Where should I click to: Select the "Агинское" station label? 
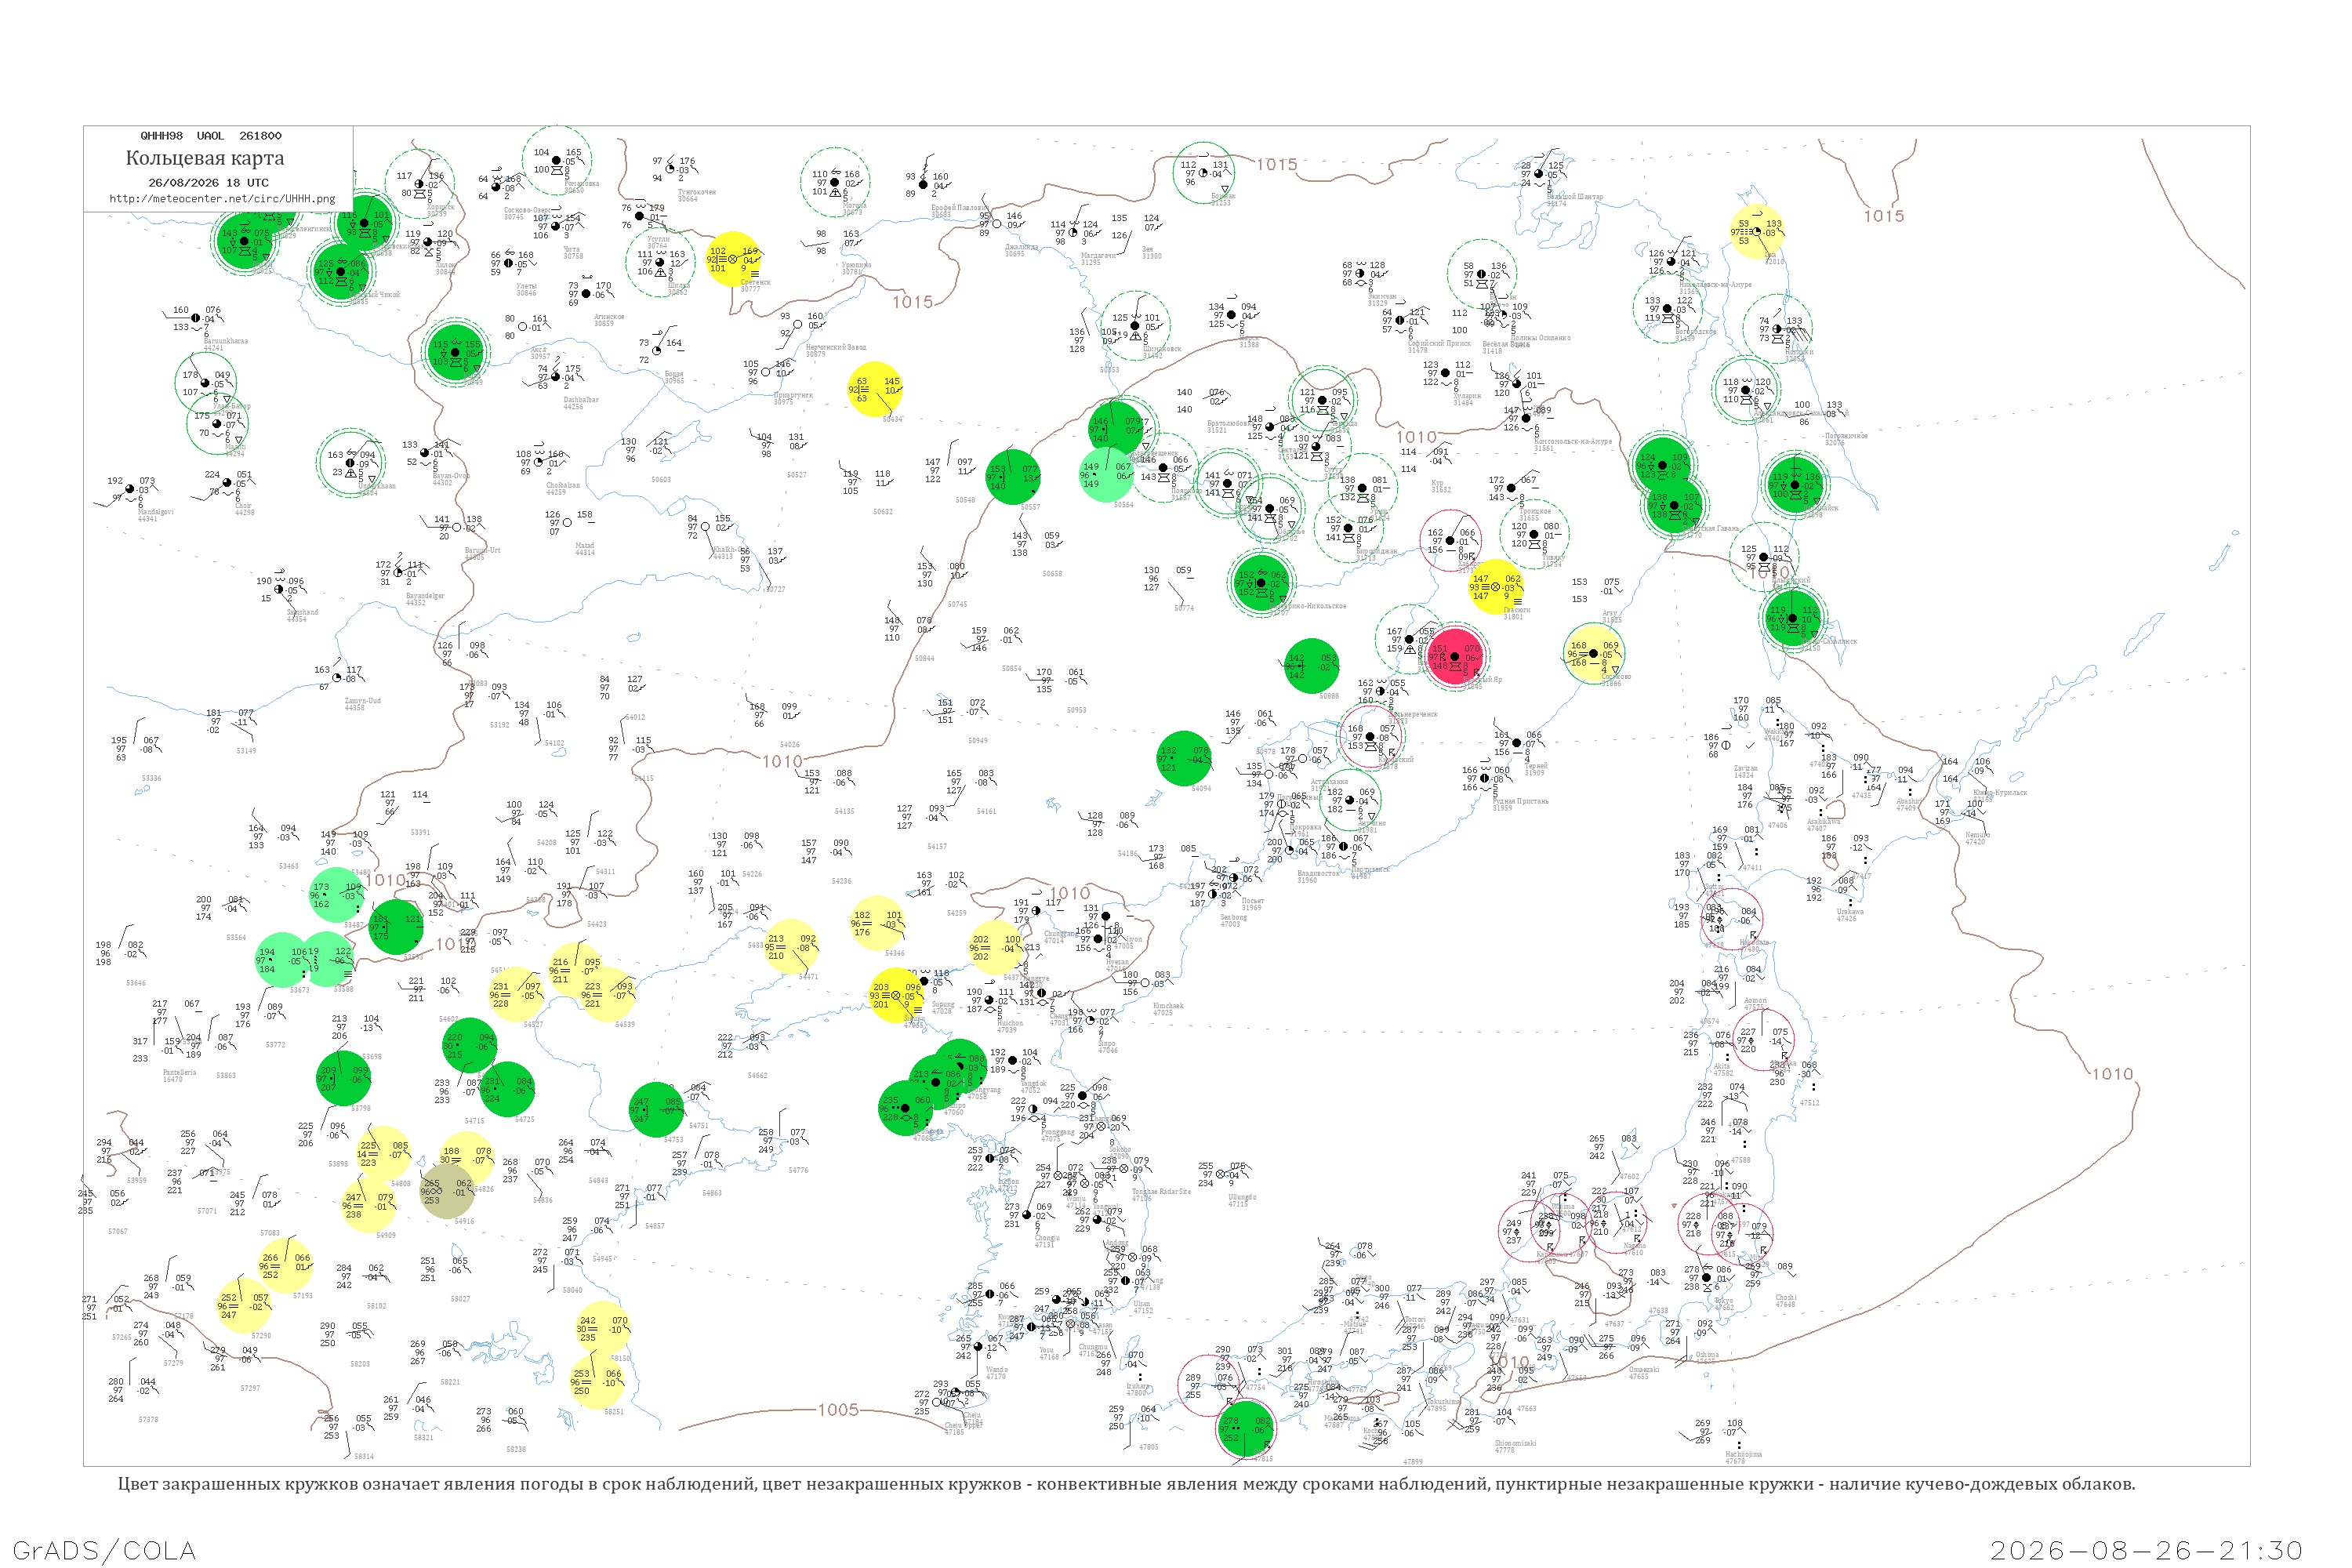609,317
